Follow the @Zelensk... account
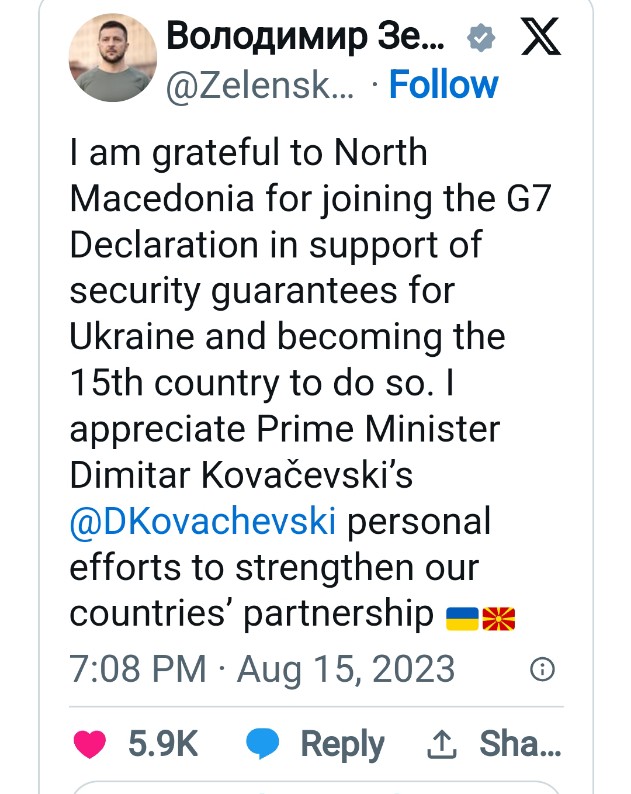This screenshot has height=794, width=631. pos(444,85)
